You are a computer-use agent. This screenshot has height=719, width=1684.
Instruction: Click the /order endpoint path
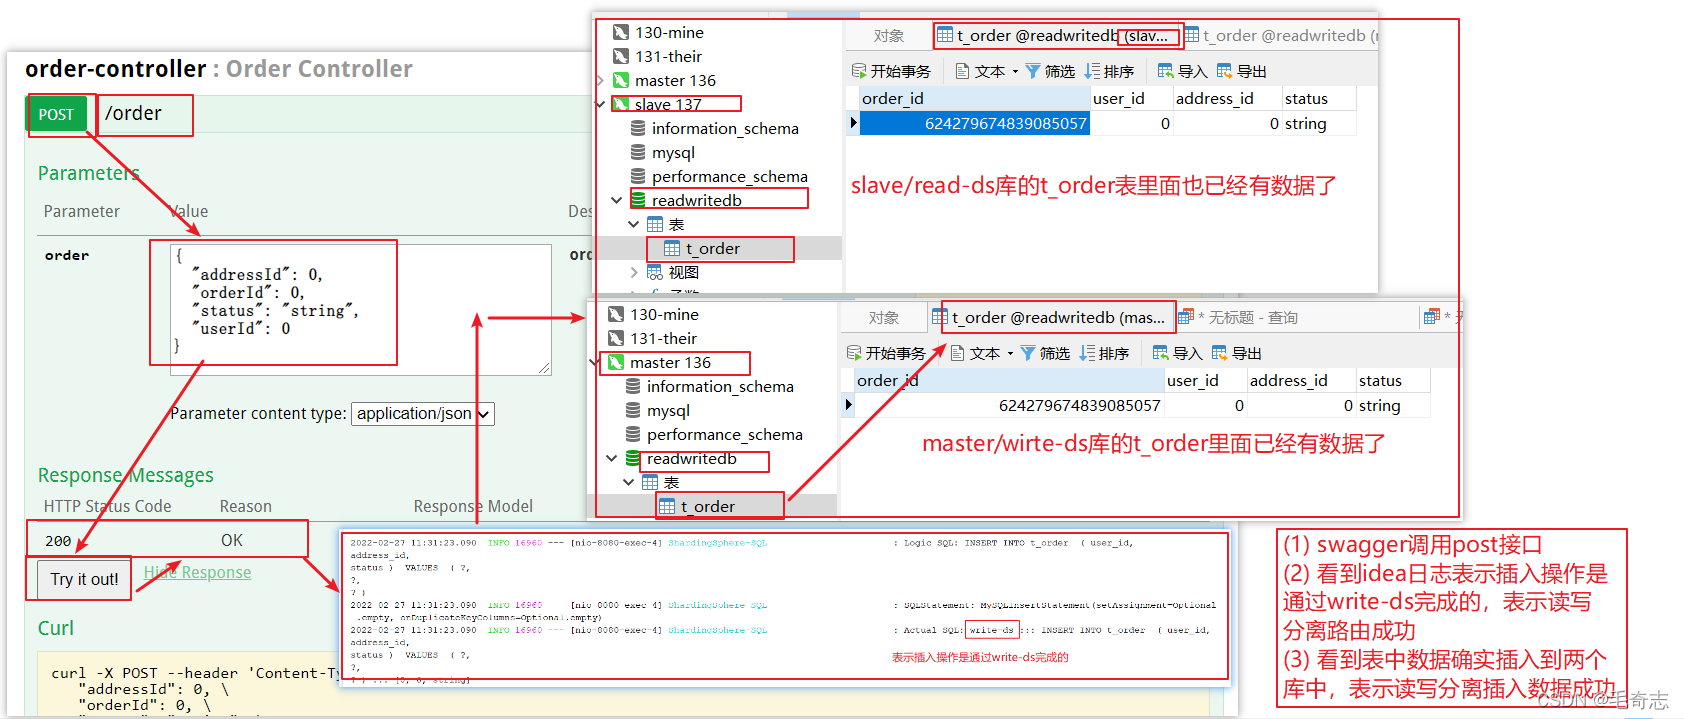click(x=133, y=114)
